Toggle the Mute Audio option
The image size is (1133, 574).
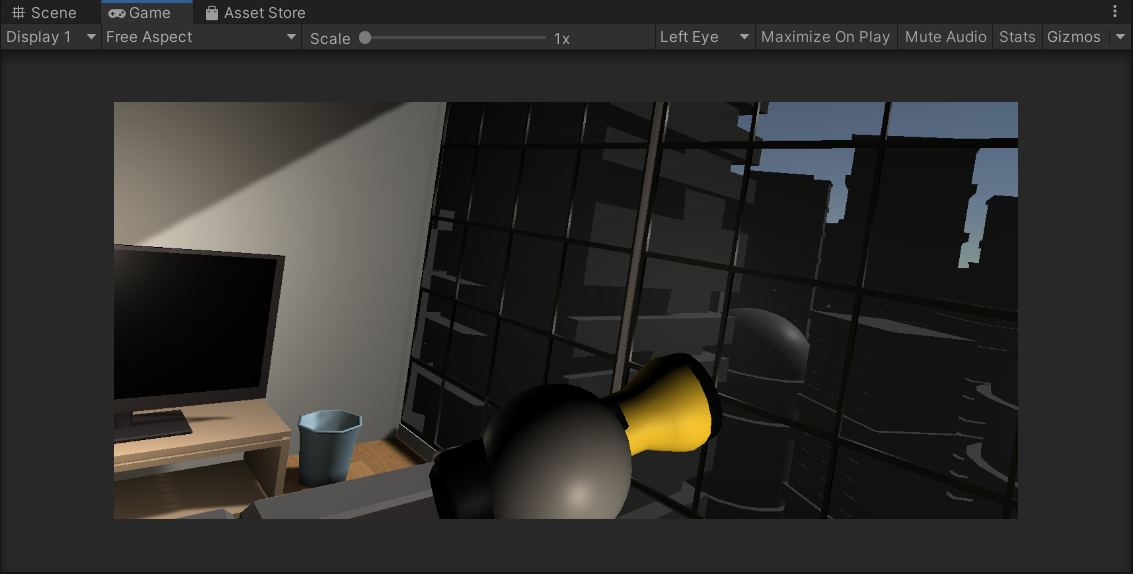pos(945,37)
